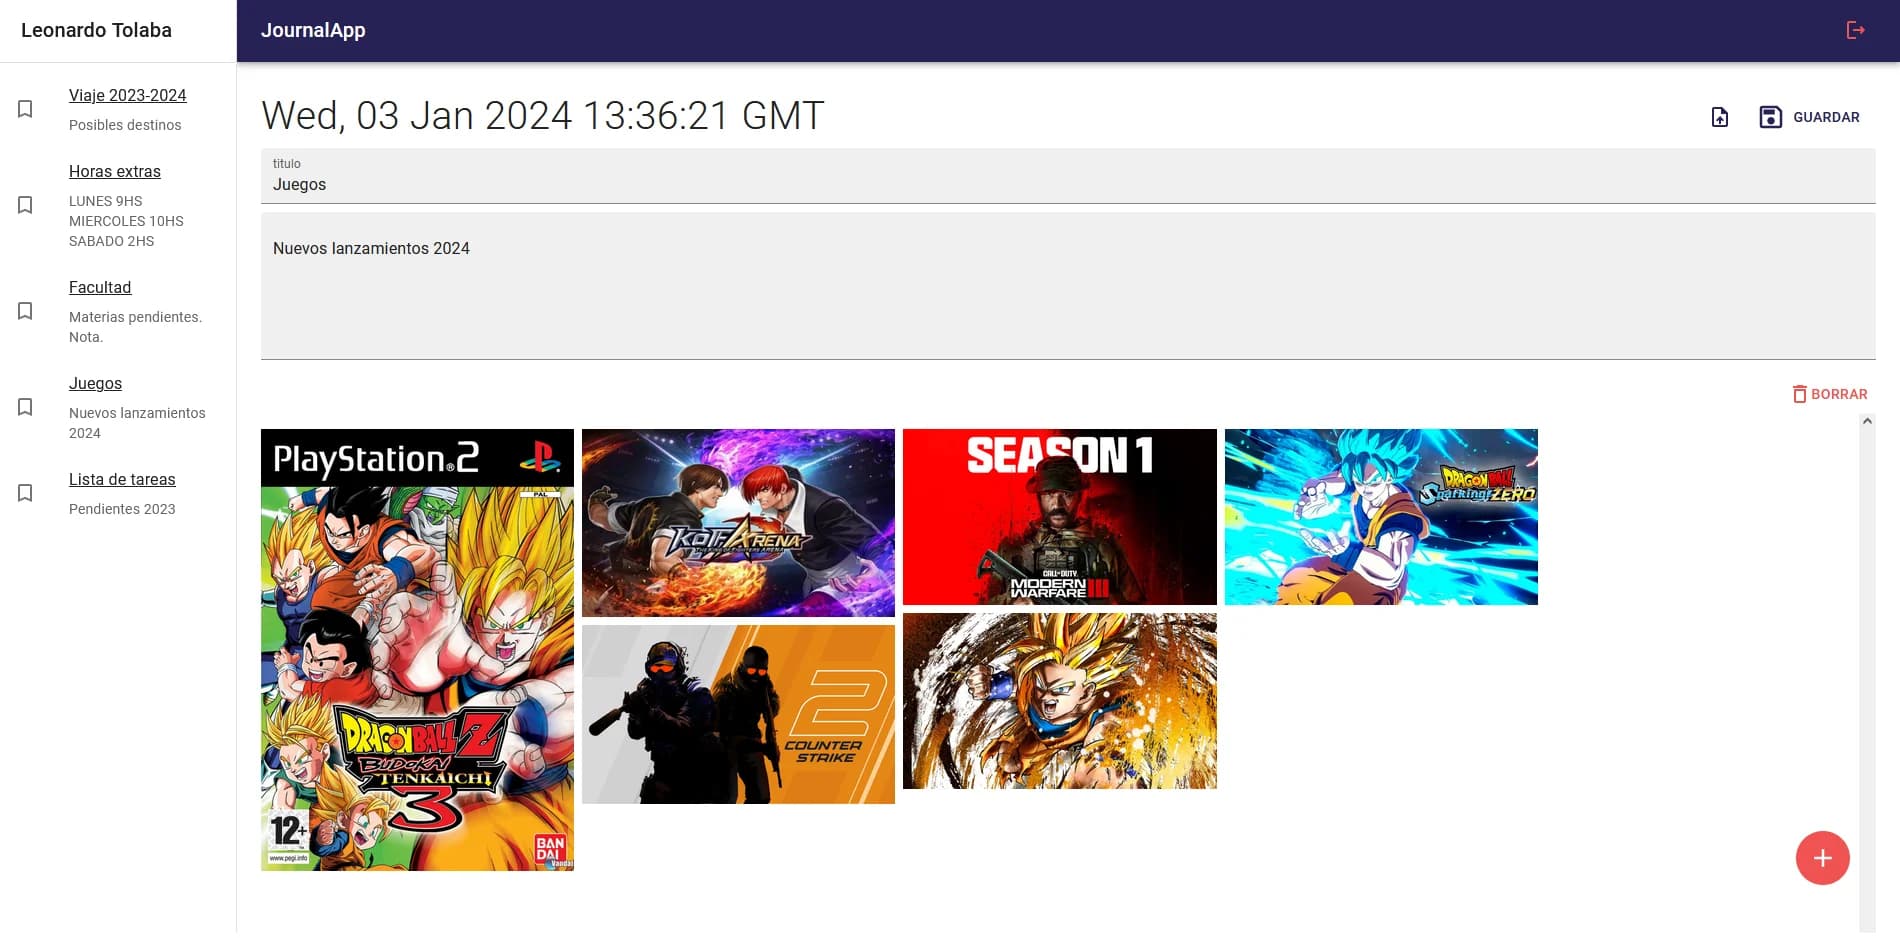Delete the note with BORRAR button
Screen dimensions: 1900x938
[1830, 394]
